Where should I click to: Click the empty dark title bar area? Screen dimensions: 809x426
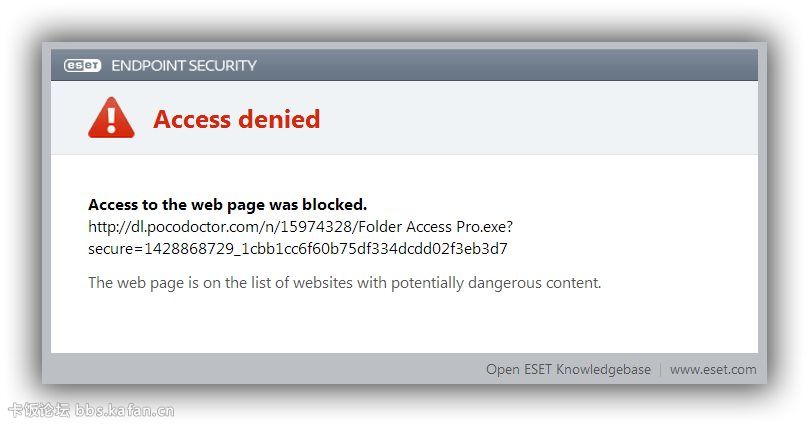point(500,66)
